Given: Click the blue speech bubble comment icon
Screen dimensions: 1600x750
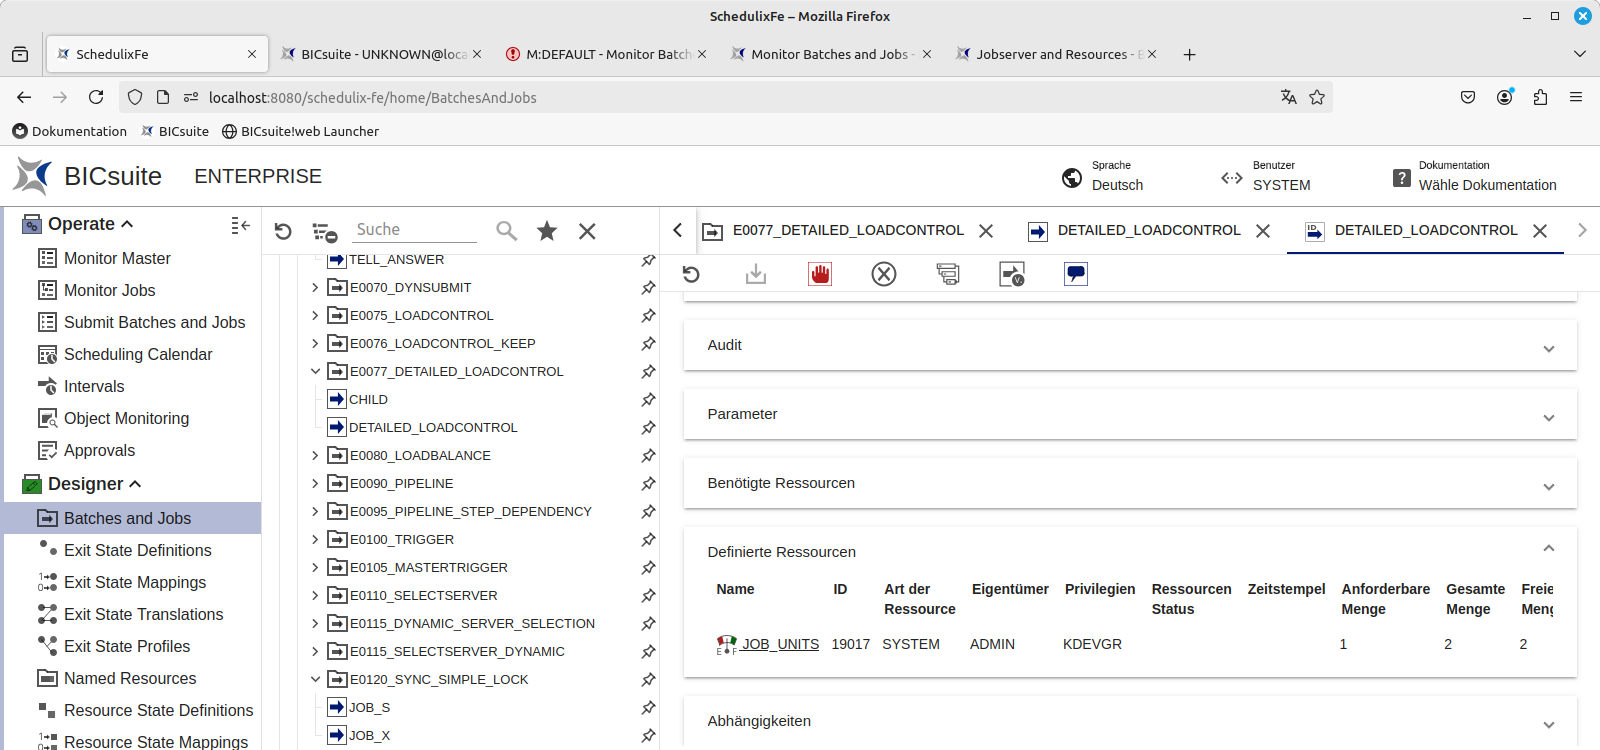Looking at the screenshot, I should pyautogui.click(x=1076, y=274).
